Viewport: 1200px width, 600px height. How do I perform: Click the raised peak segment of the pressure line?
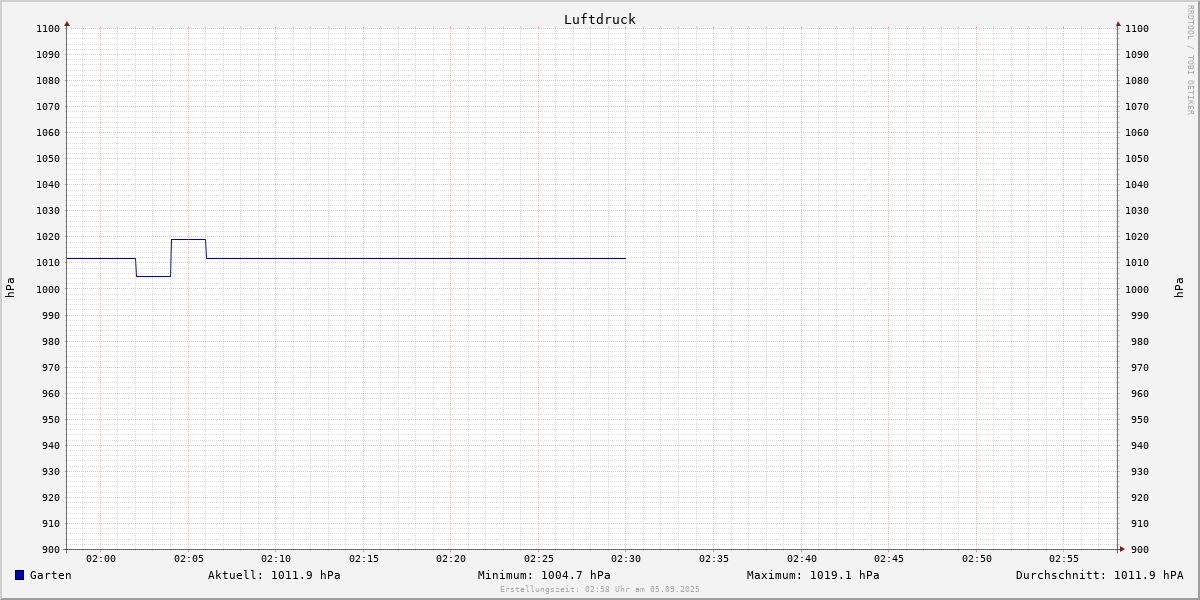(188, 239)
